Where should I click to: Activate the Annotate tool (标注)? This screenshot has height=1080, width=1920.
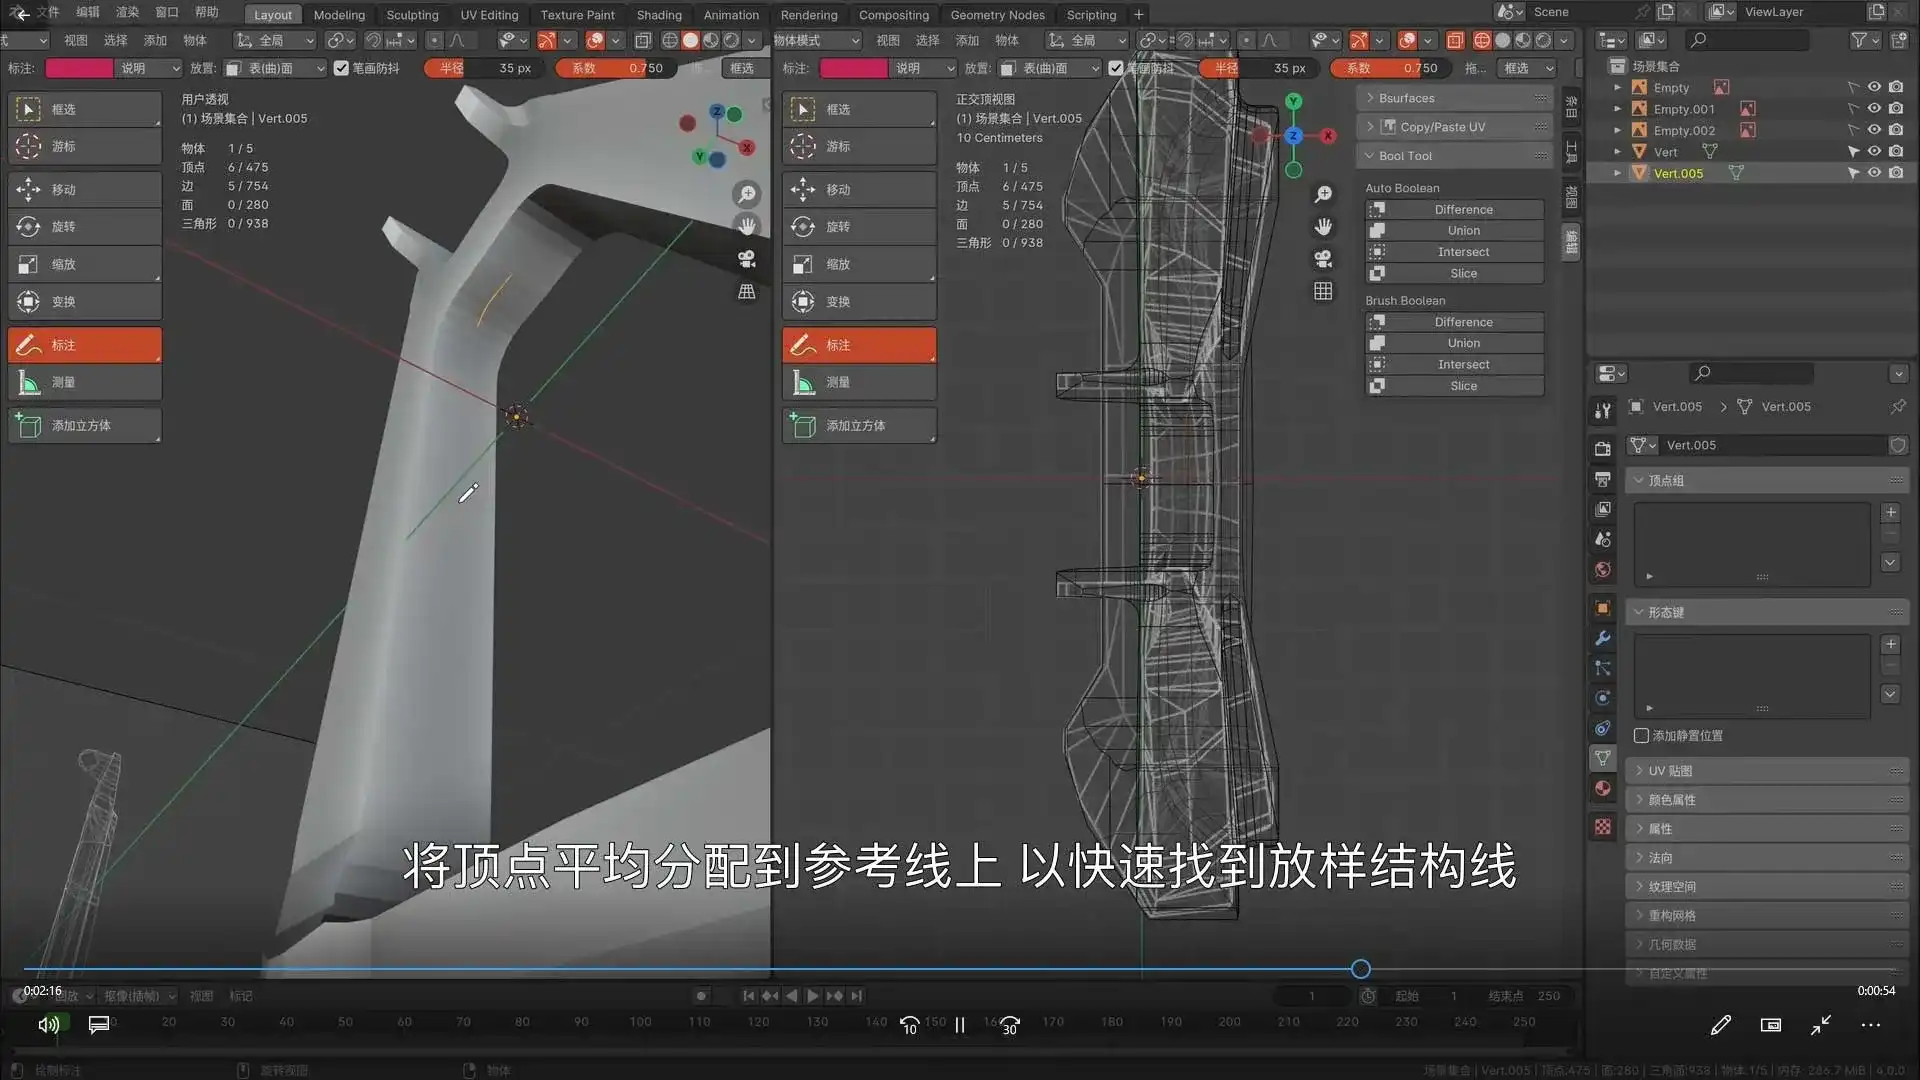(84, 344)
